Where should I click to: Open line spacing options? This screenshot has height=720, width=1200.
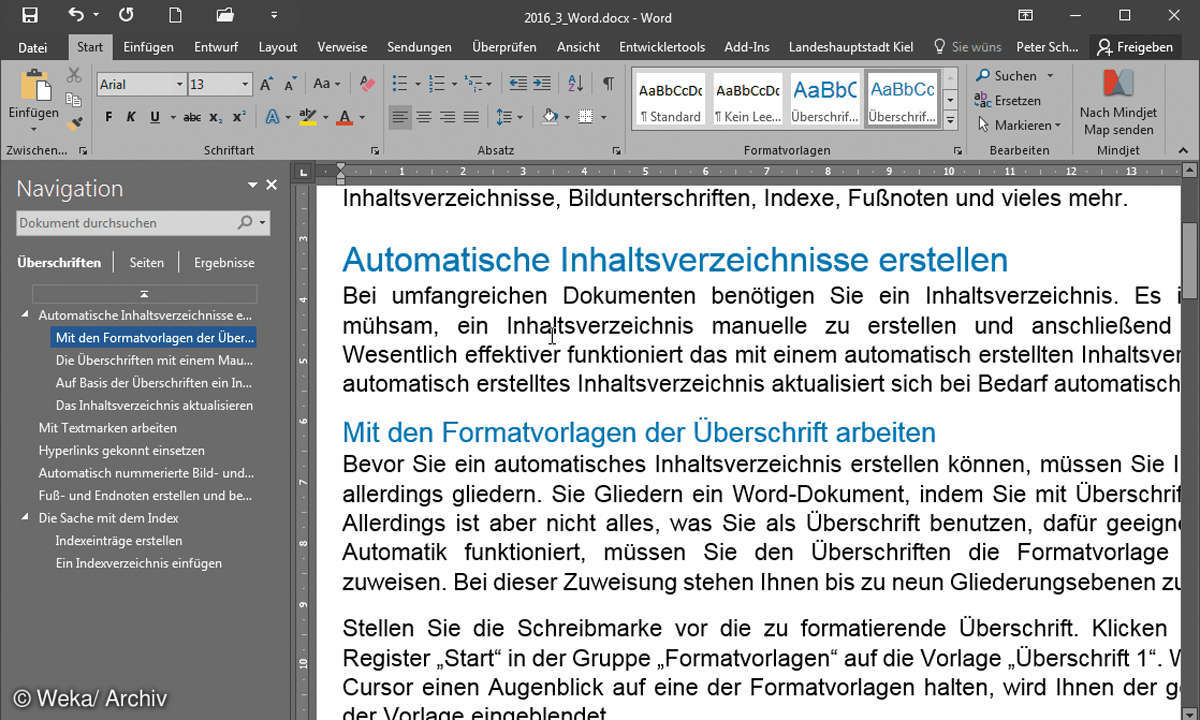click(x=509, y=118)
